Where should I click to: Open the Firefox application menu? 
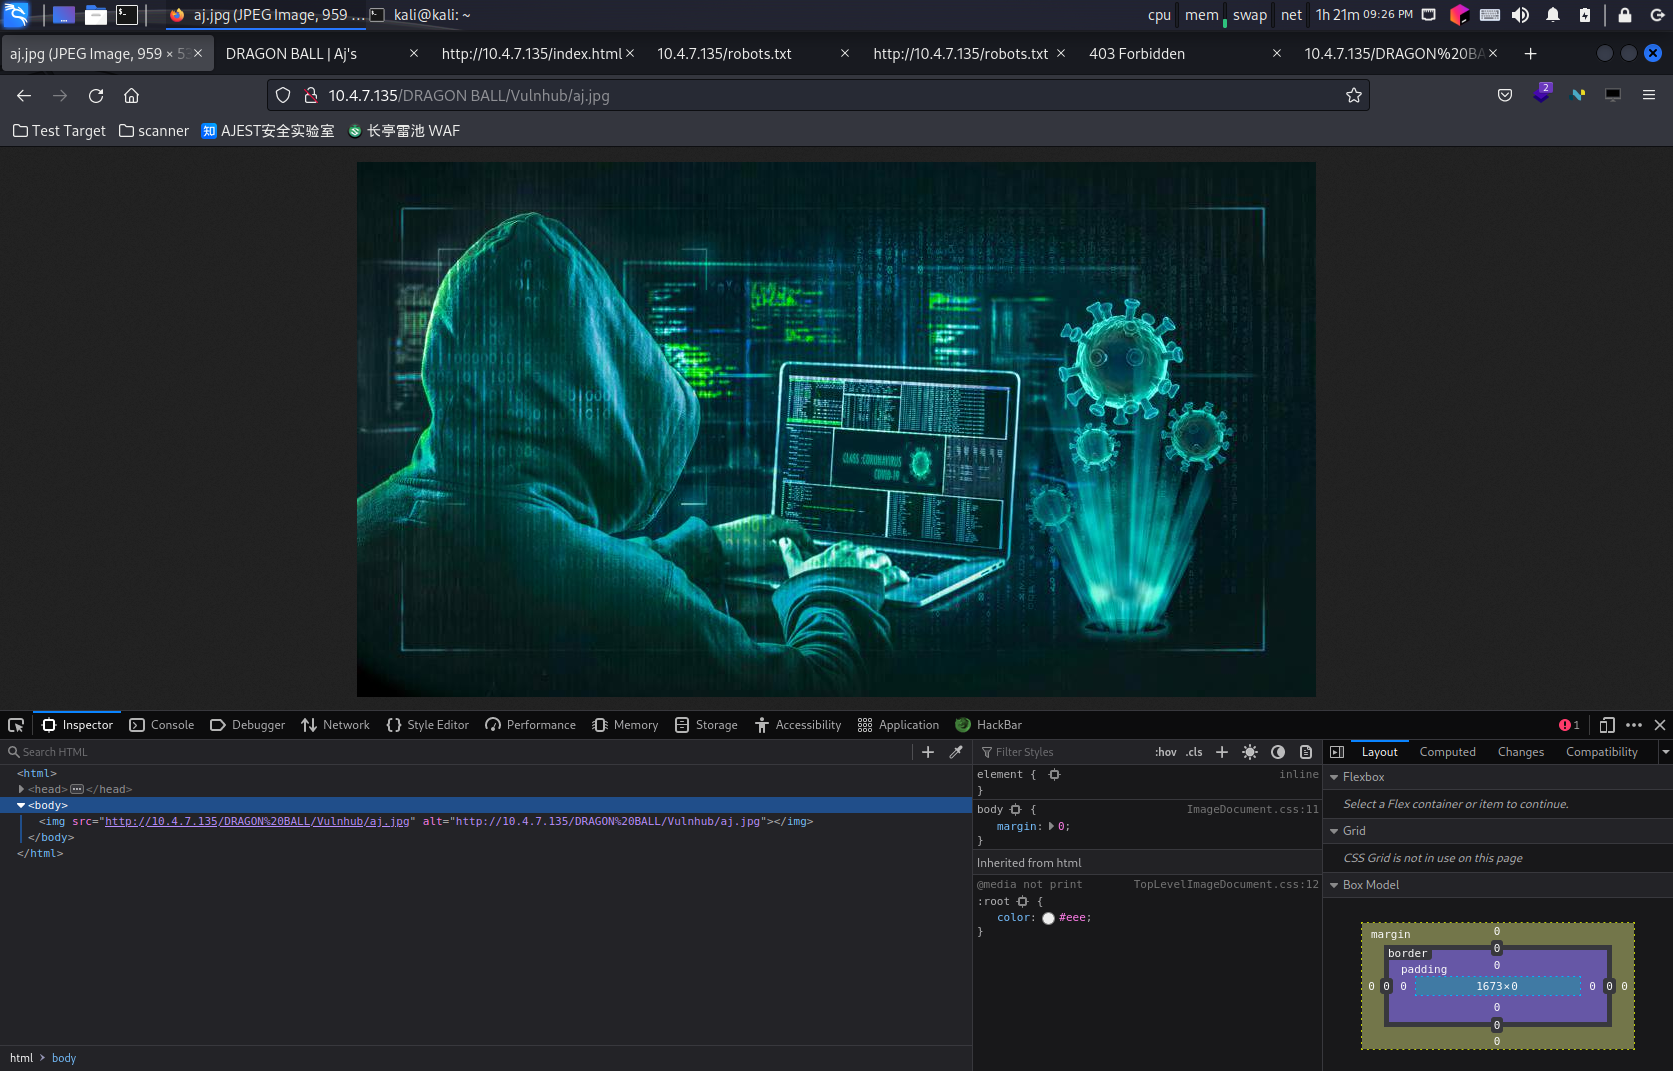[x=1649, y=96]
